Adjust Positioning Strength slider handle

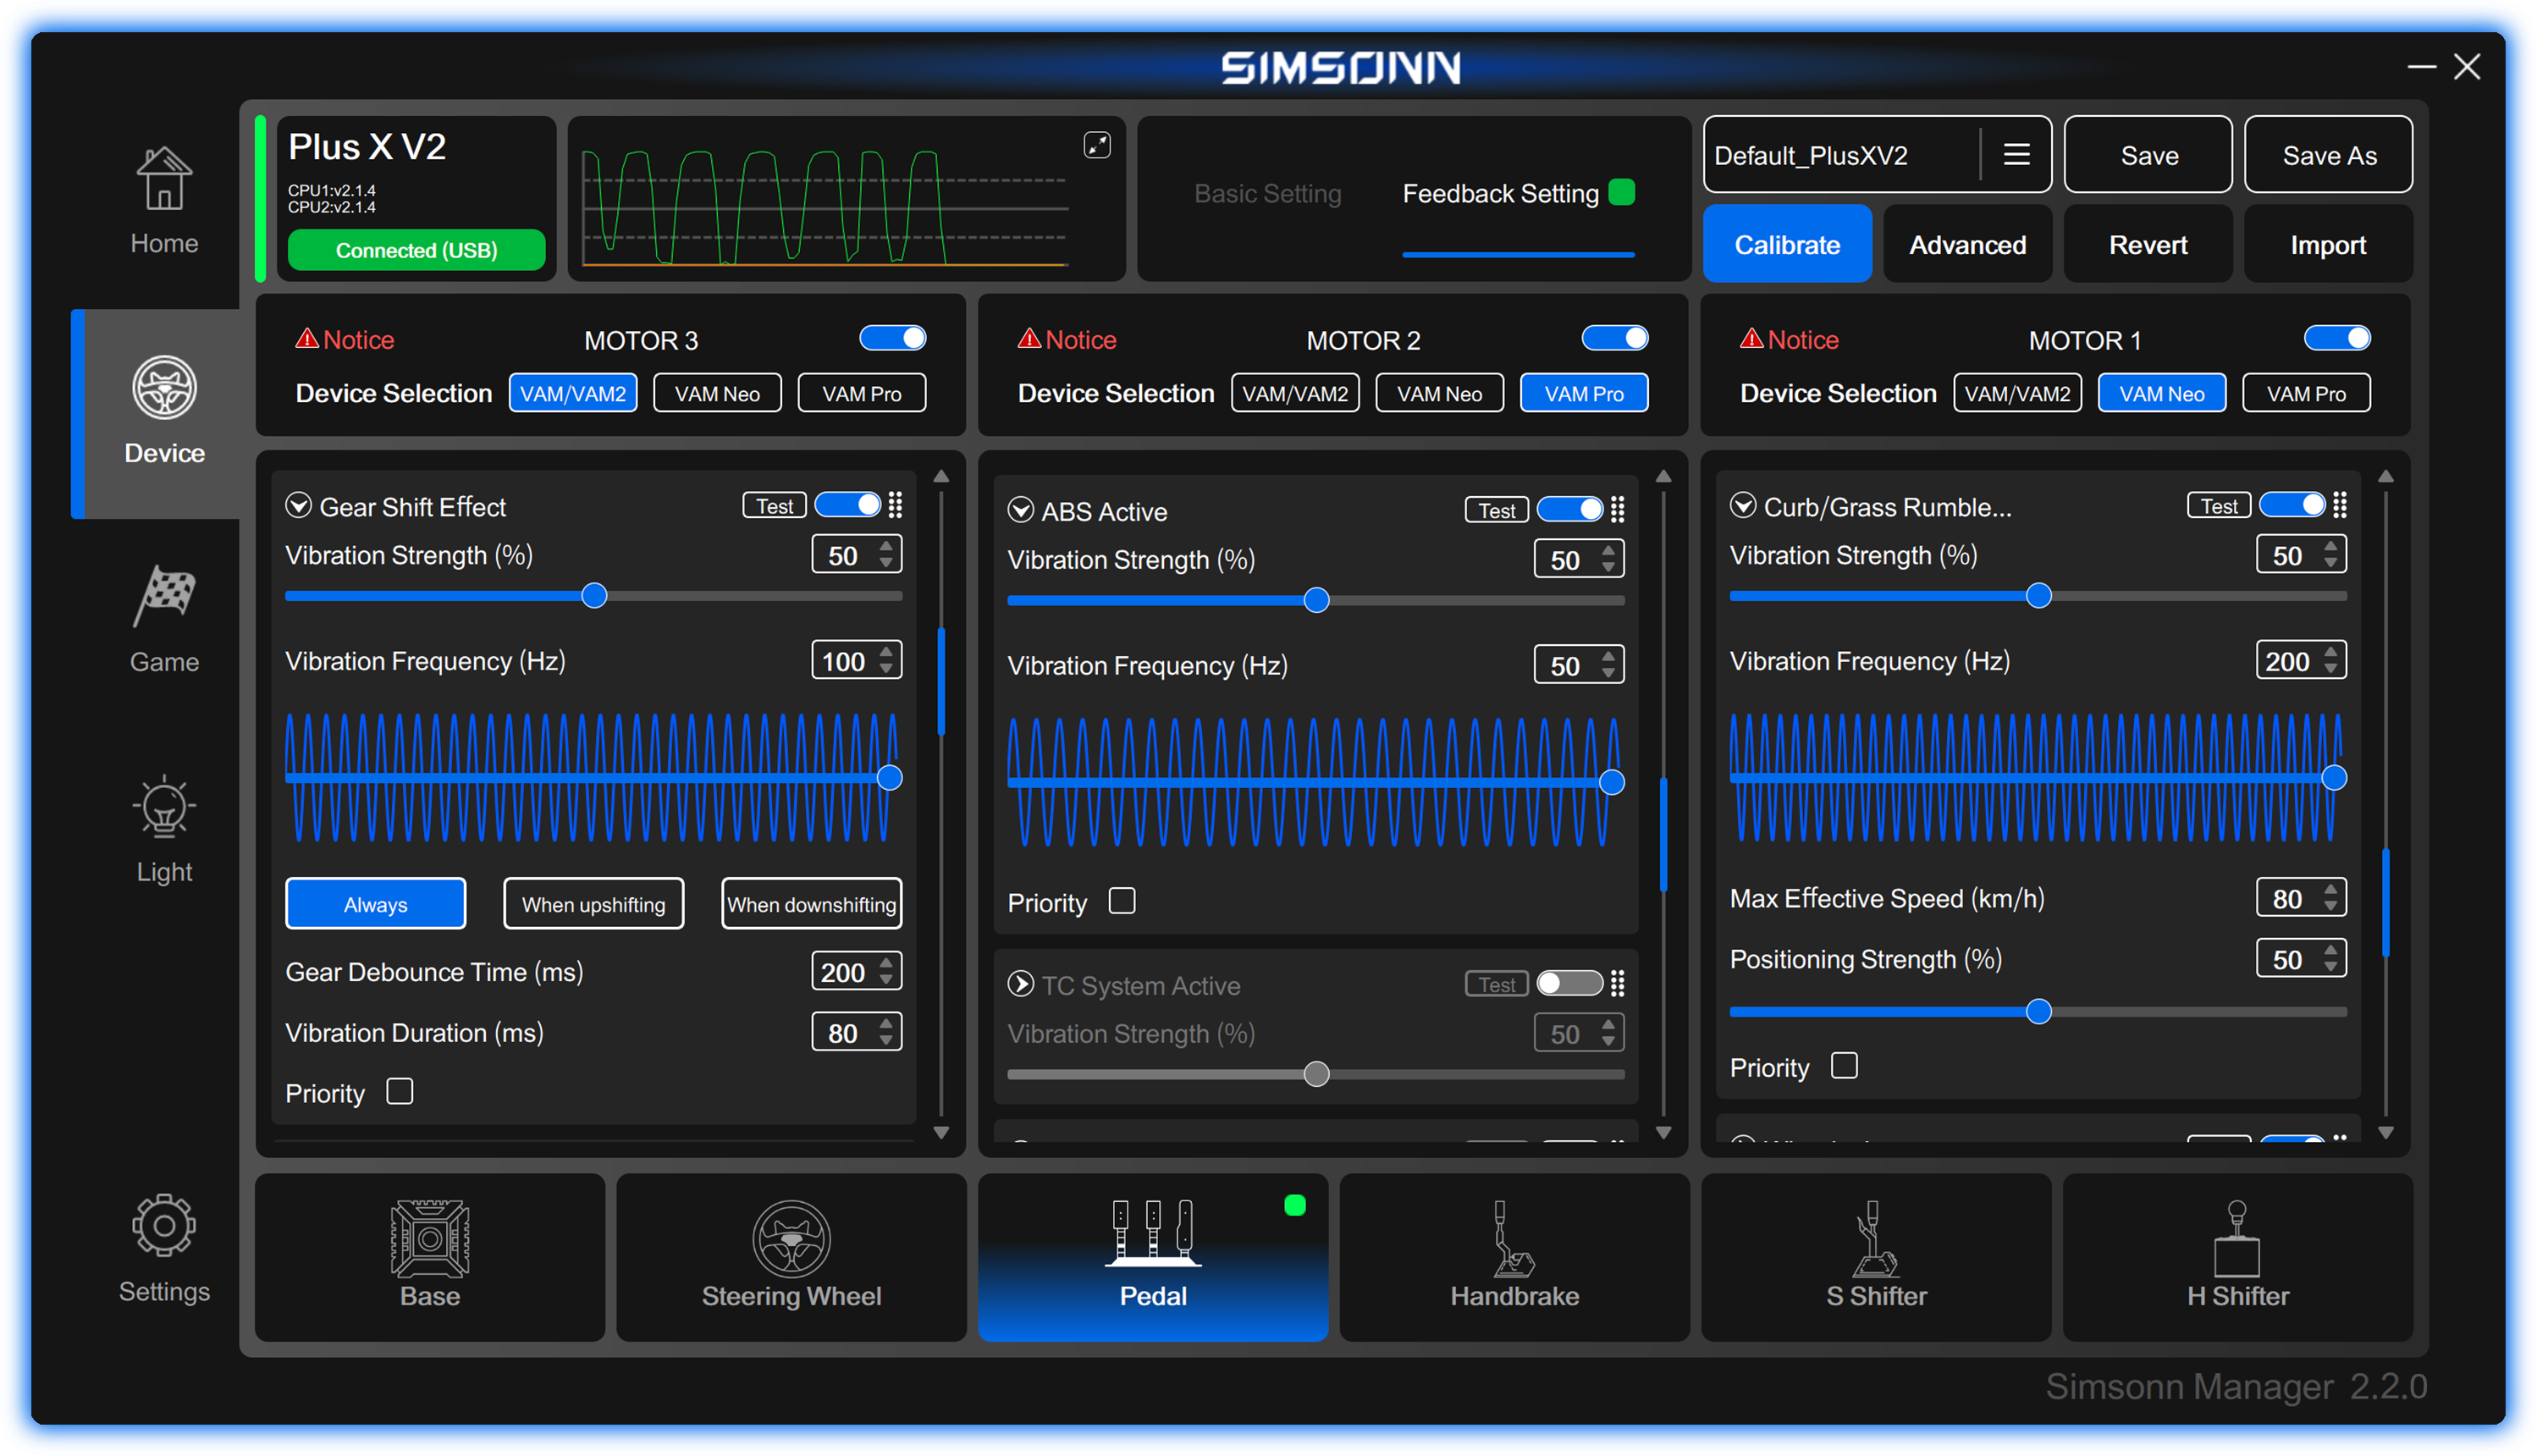tap(2038, 1011)
